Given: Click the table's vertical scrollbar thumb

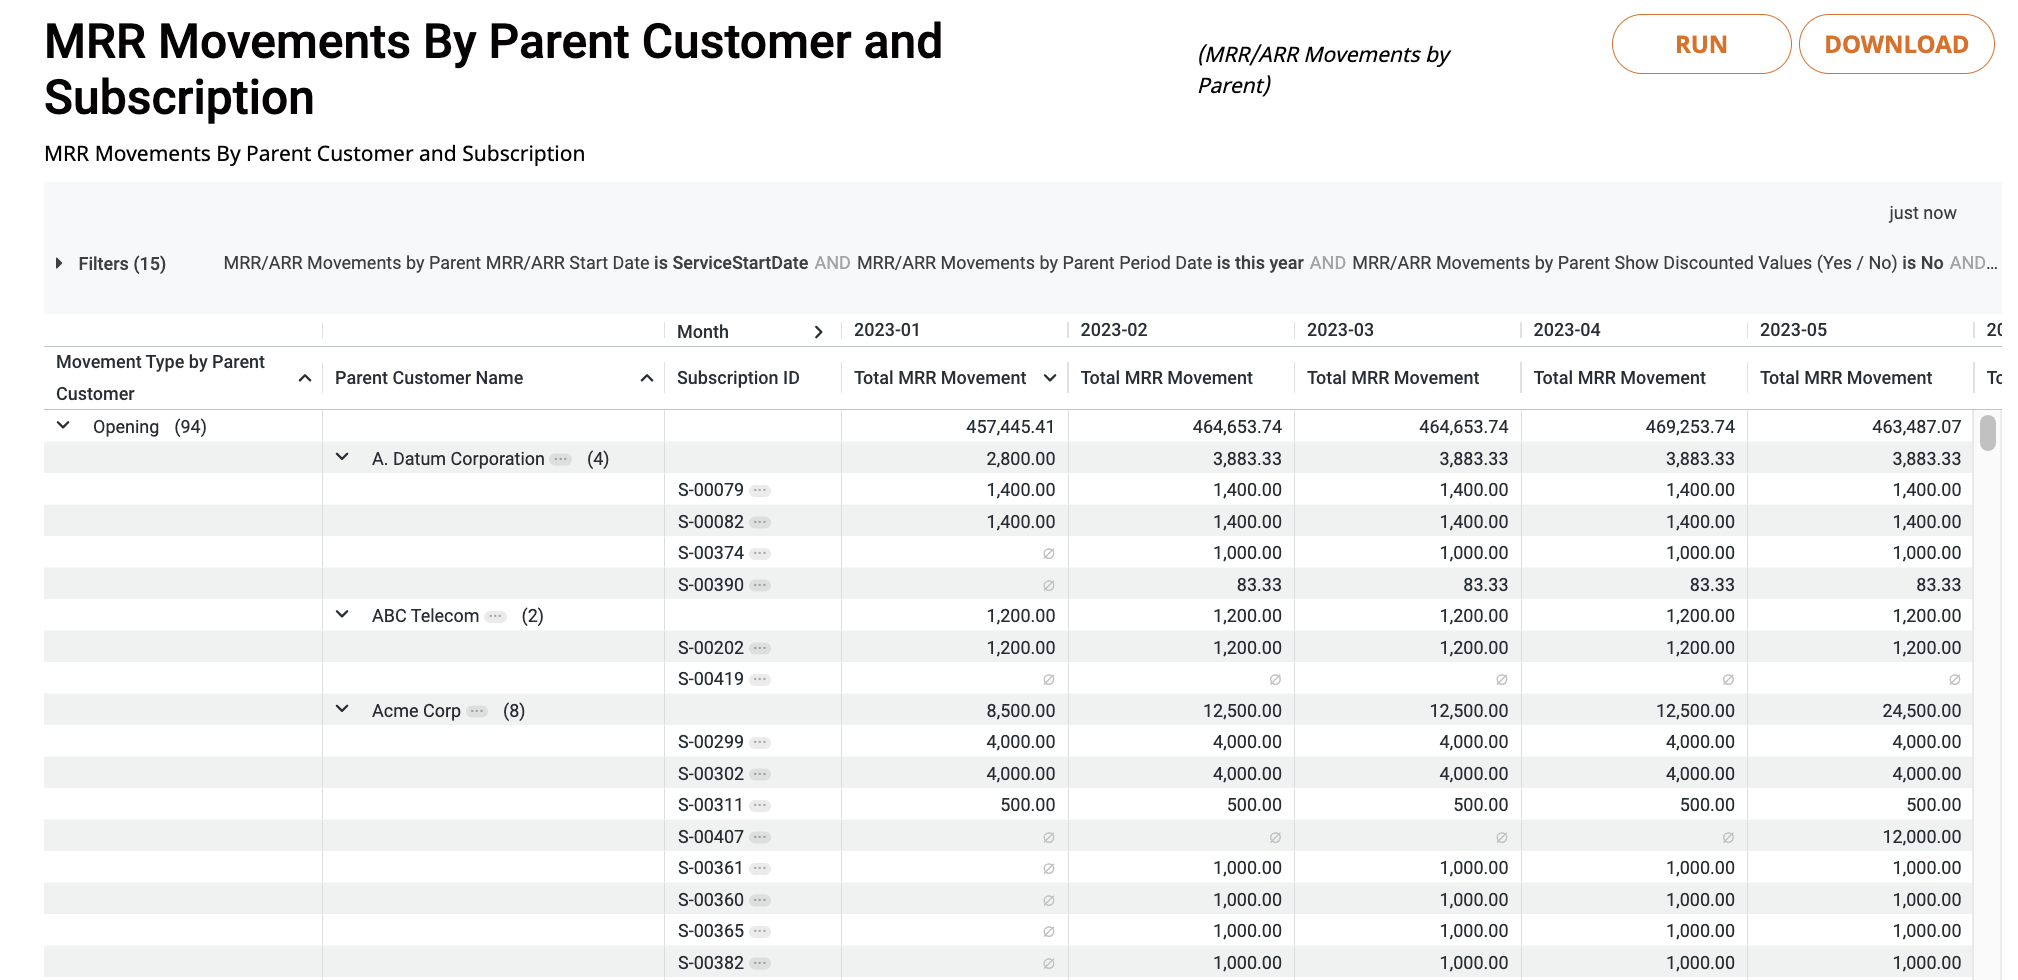Looking at the screenshot, I should point(1988,433).
